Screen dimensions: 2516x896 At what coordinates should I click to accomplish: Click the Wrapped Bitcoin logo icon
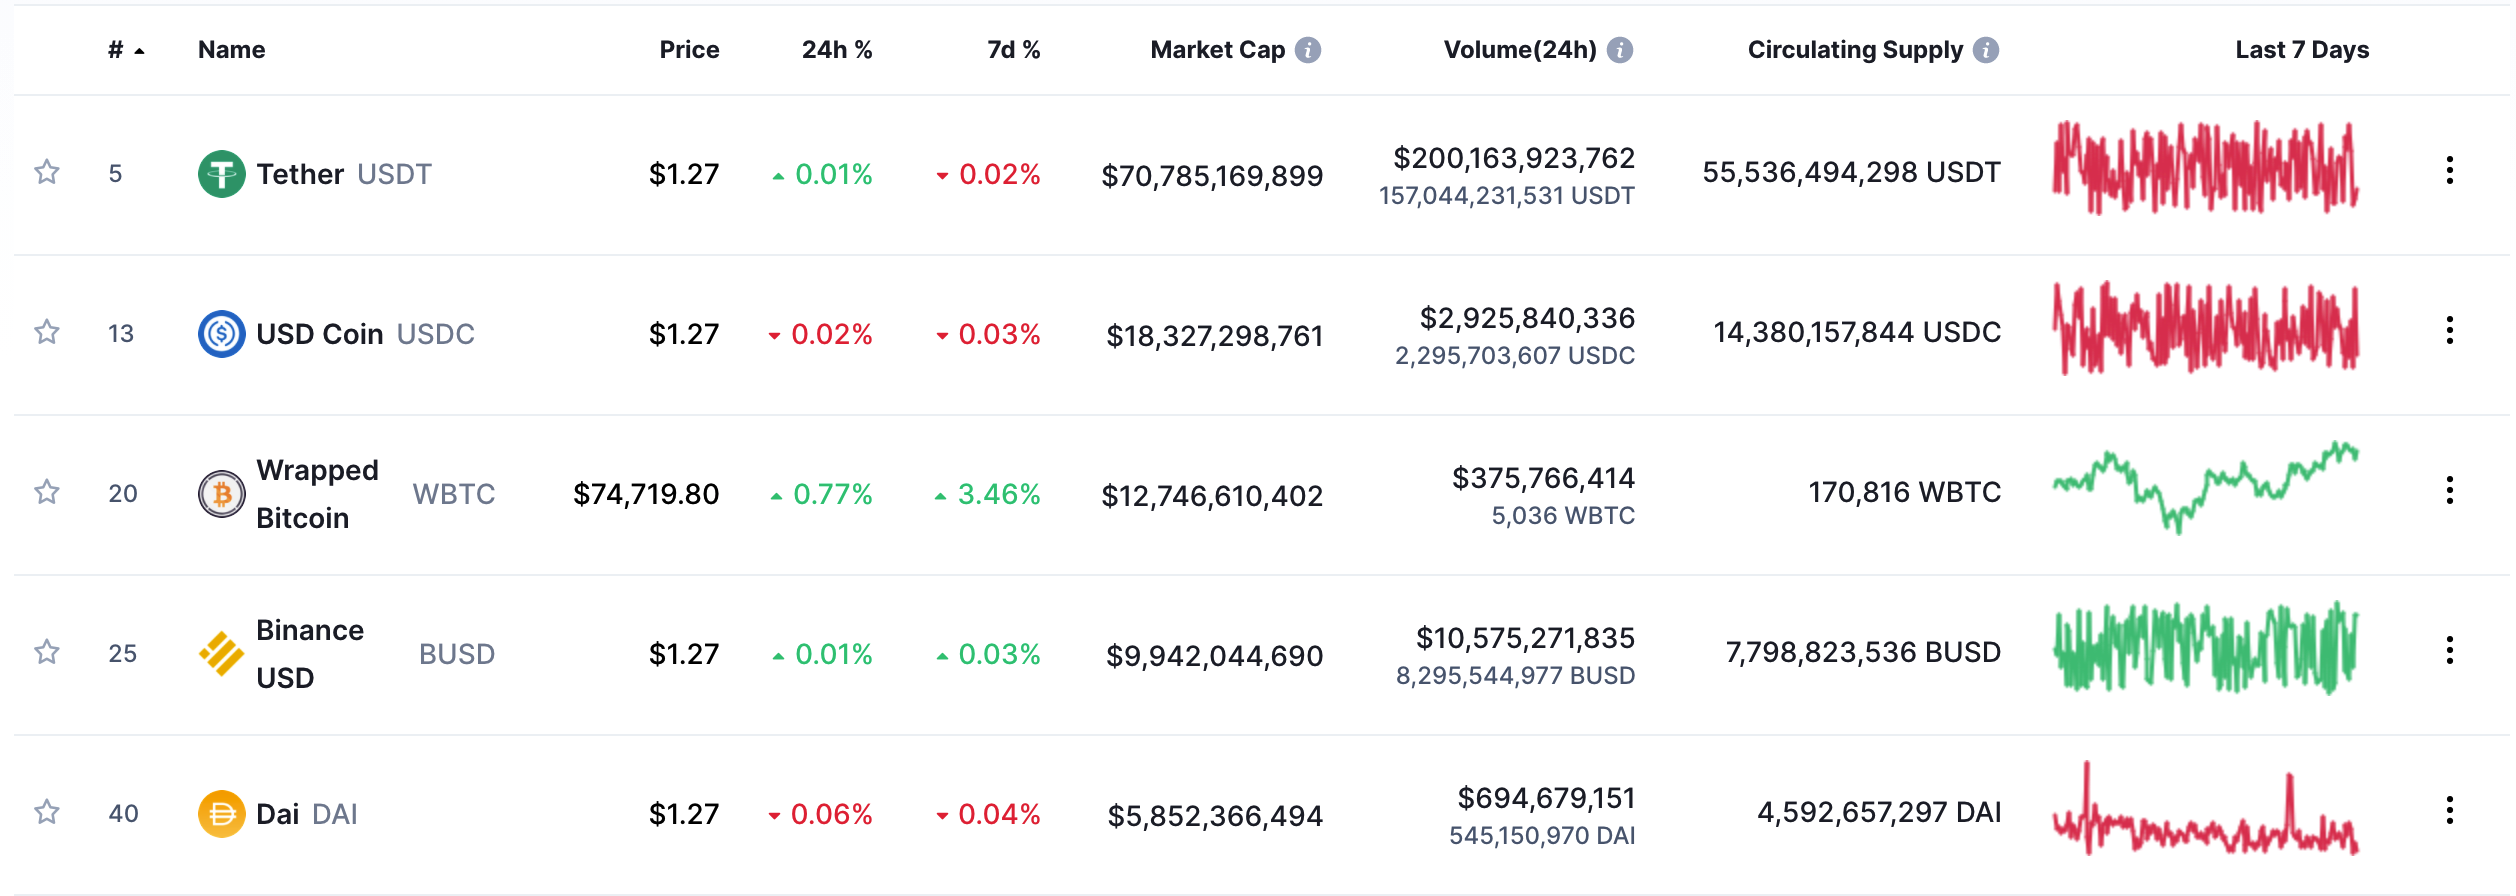point(222,494)
